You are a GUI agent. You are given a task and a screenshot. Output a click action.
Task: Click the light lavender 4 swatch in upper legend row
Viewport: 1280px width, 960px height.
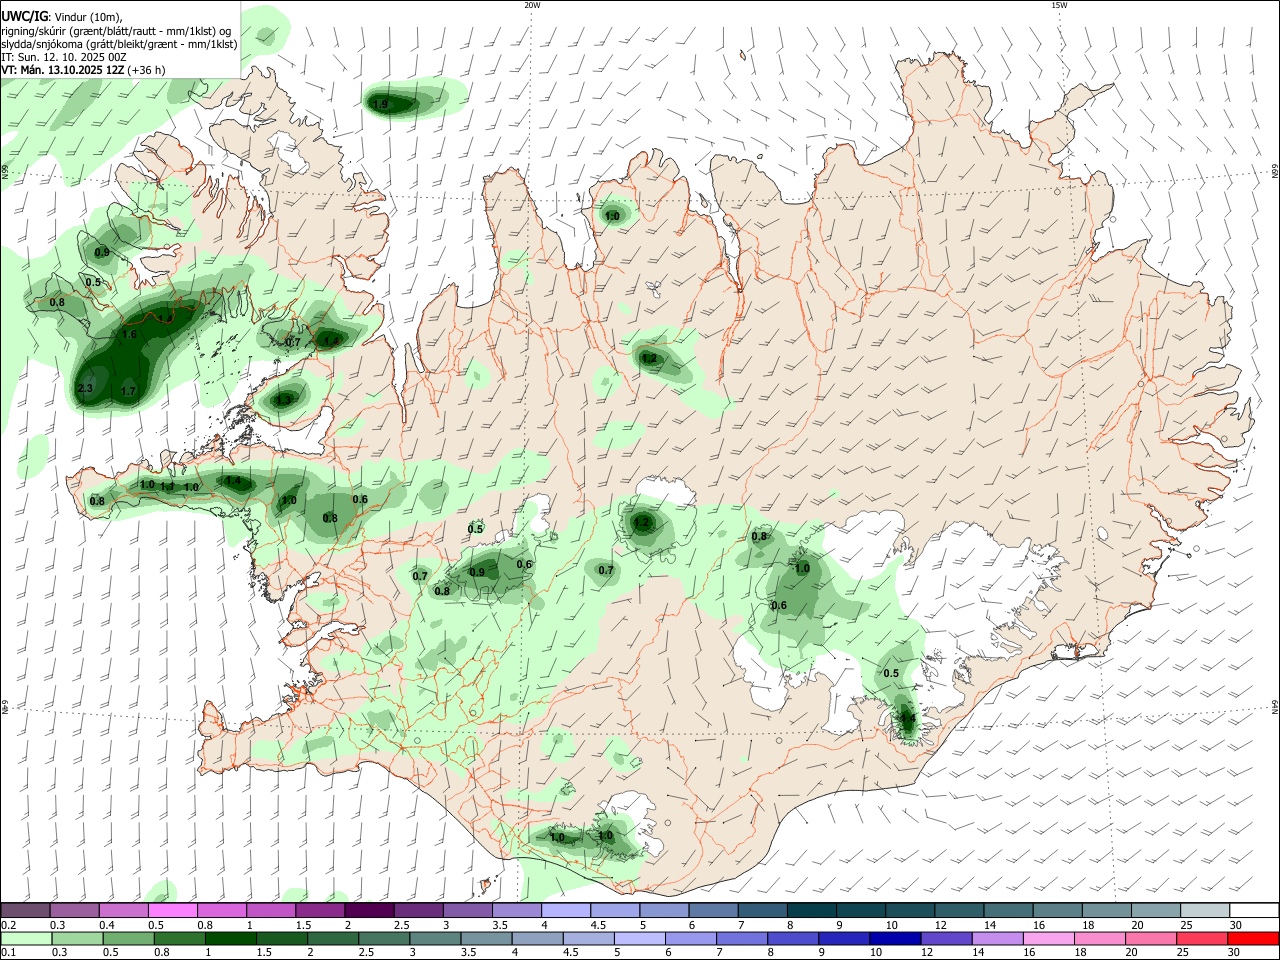(x=566, y=910)
